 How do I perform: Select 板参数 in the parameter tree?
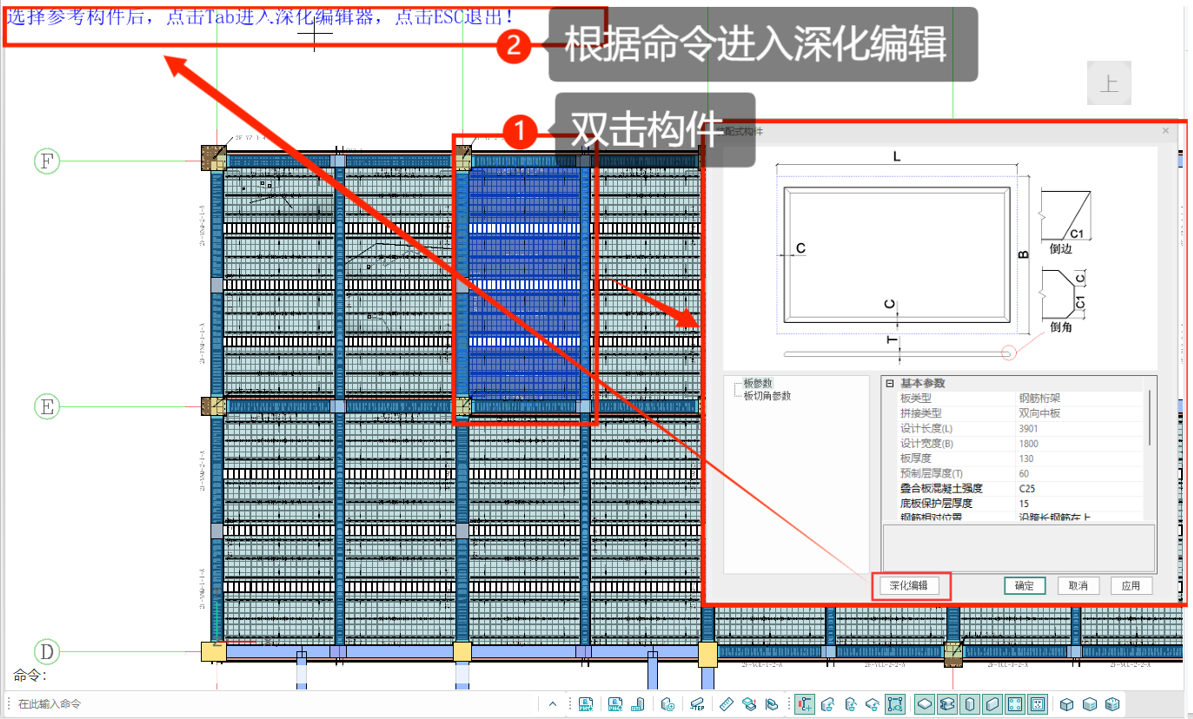757,383
